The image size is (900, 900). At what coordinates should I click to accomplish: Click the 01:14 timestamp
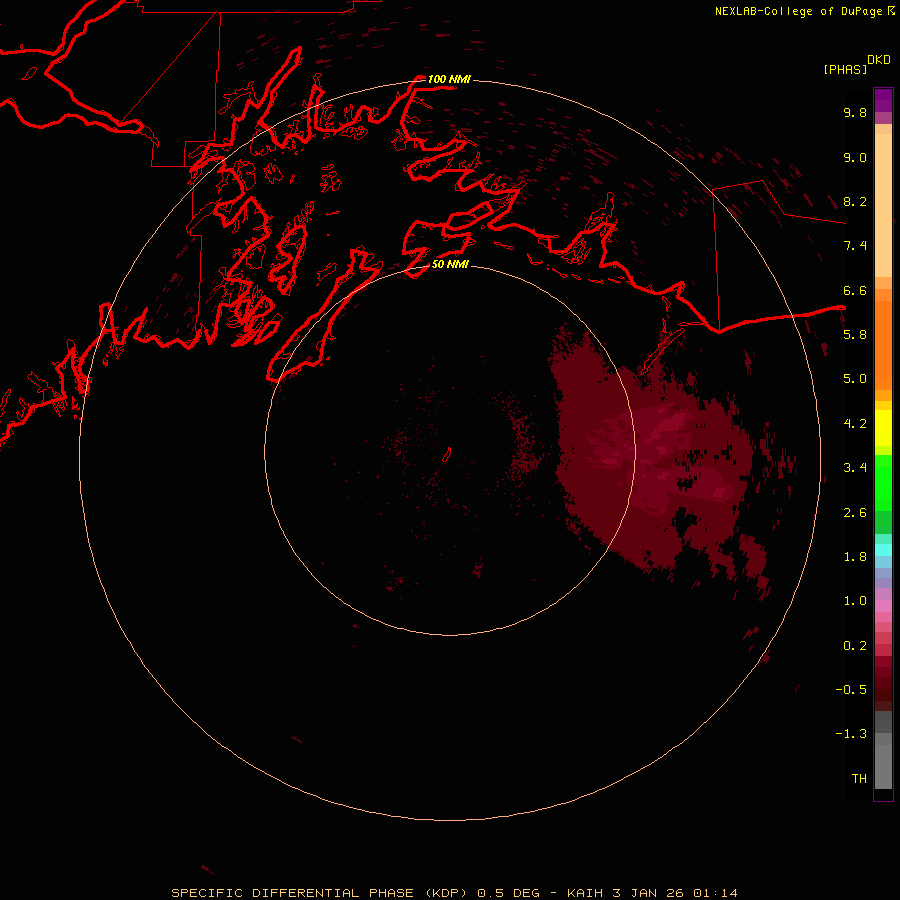pos(715,893)
